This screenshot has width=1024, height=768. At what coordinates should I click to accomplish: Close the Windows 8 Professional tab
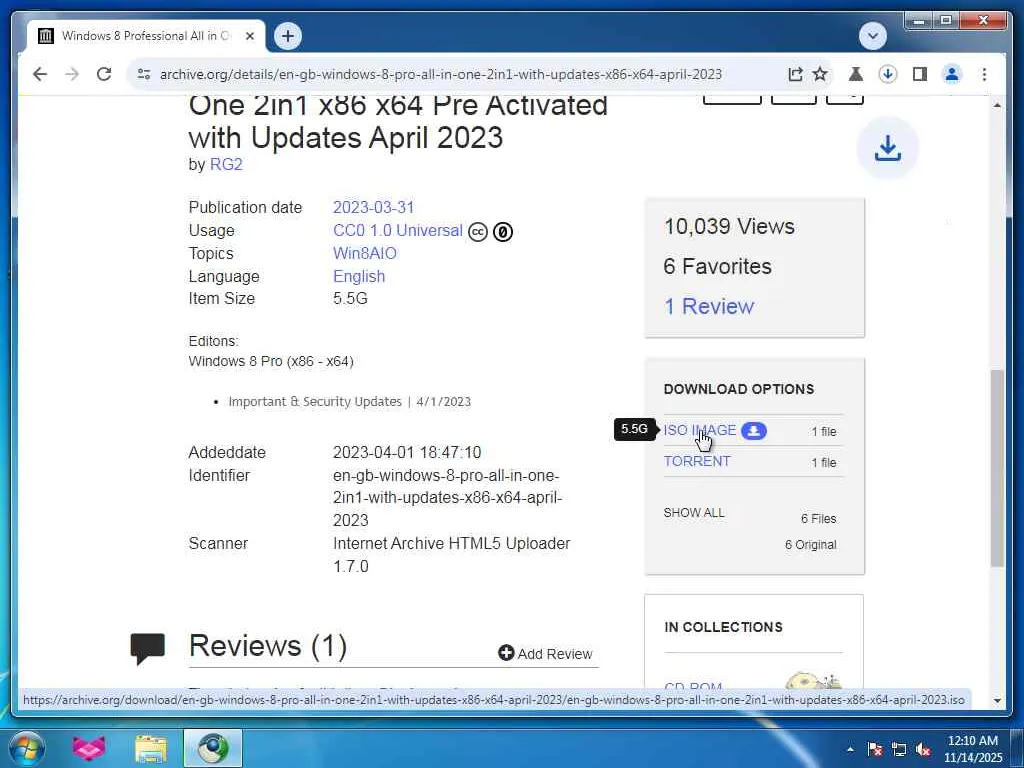[x=249, y=36]
